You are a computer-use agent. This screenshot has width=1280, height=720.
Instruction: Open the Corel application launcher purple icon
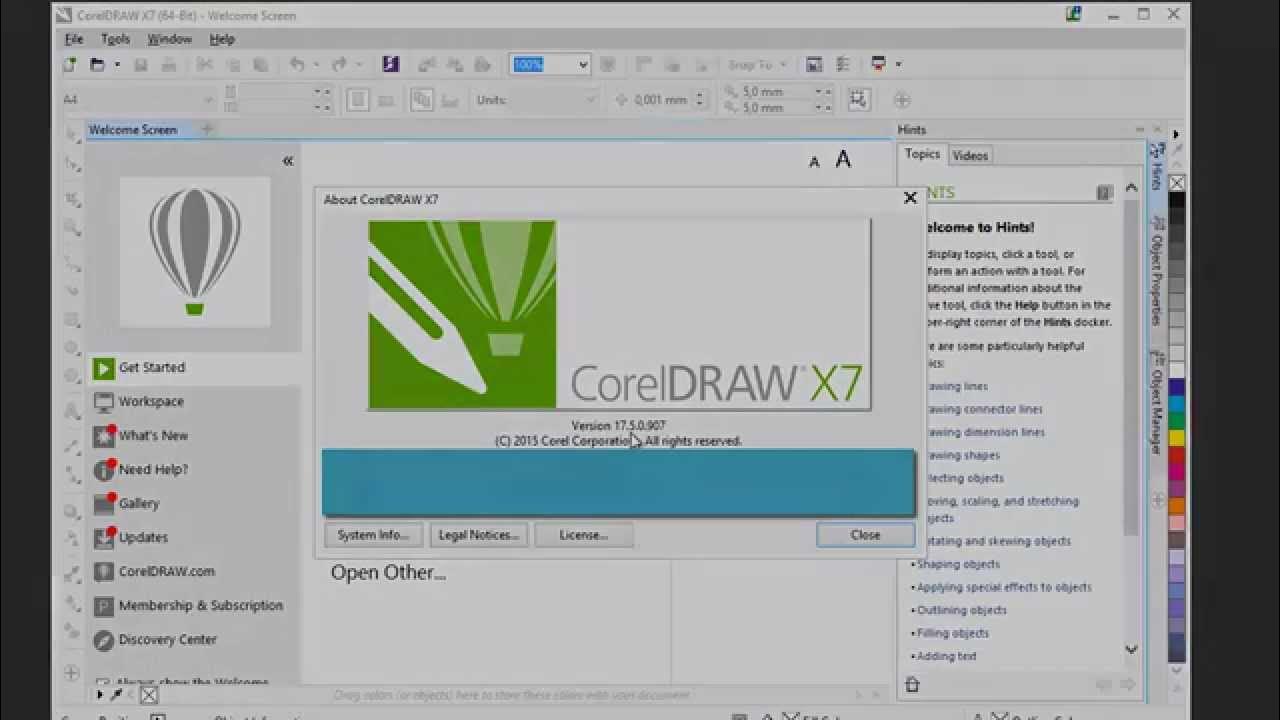[x=391, y=64]
